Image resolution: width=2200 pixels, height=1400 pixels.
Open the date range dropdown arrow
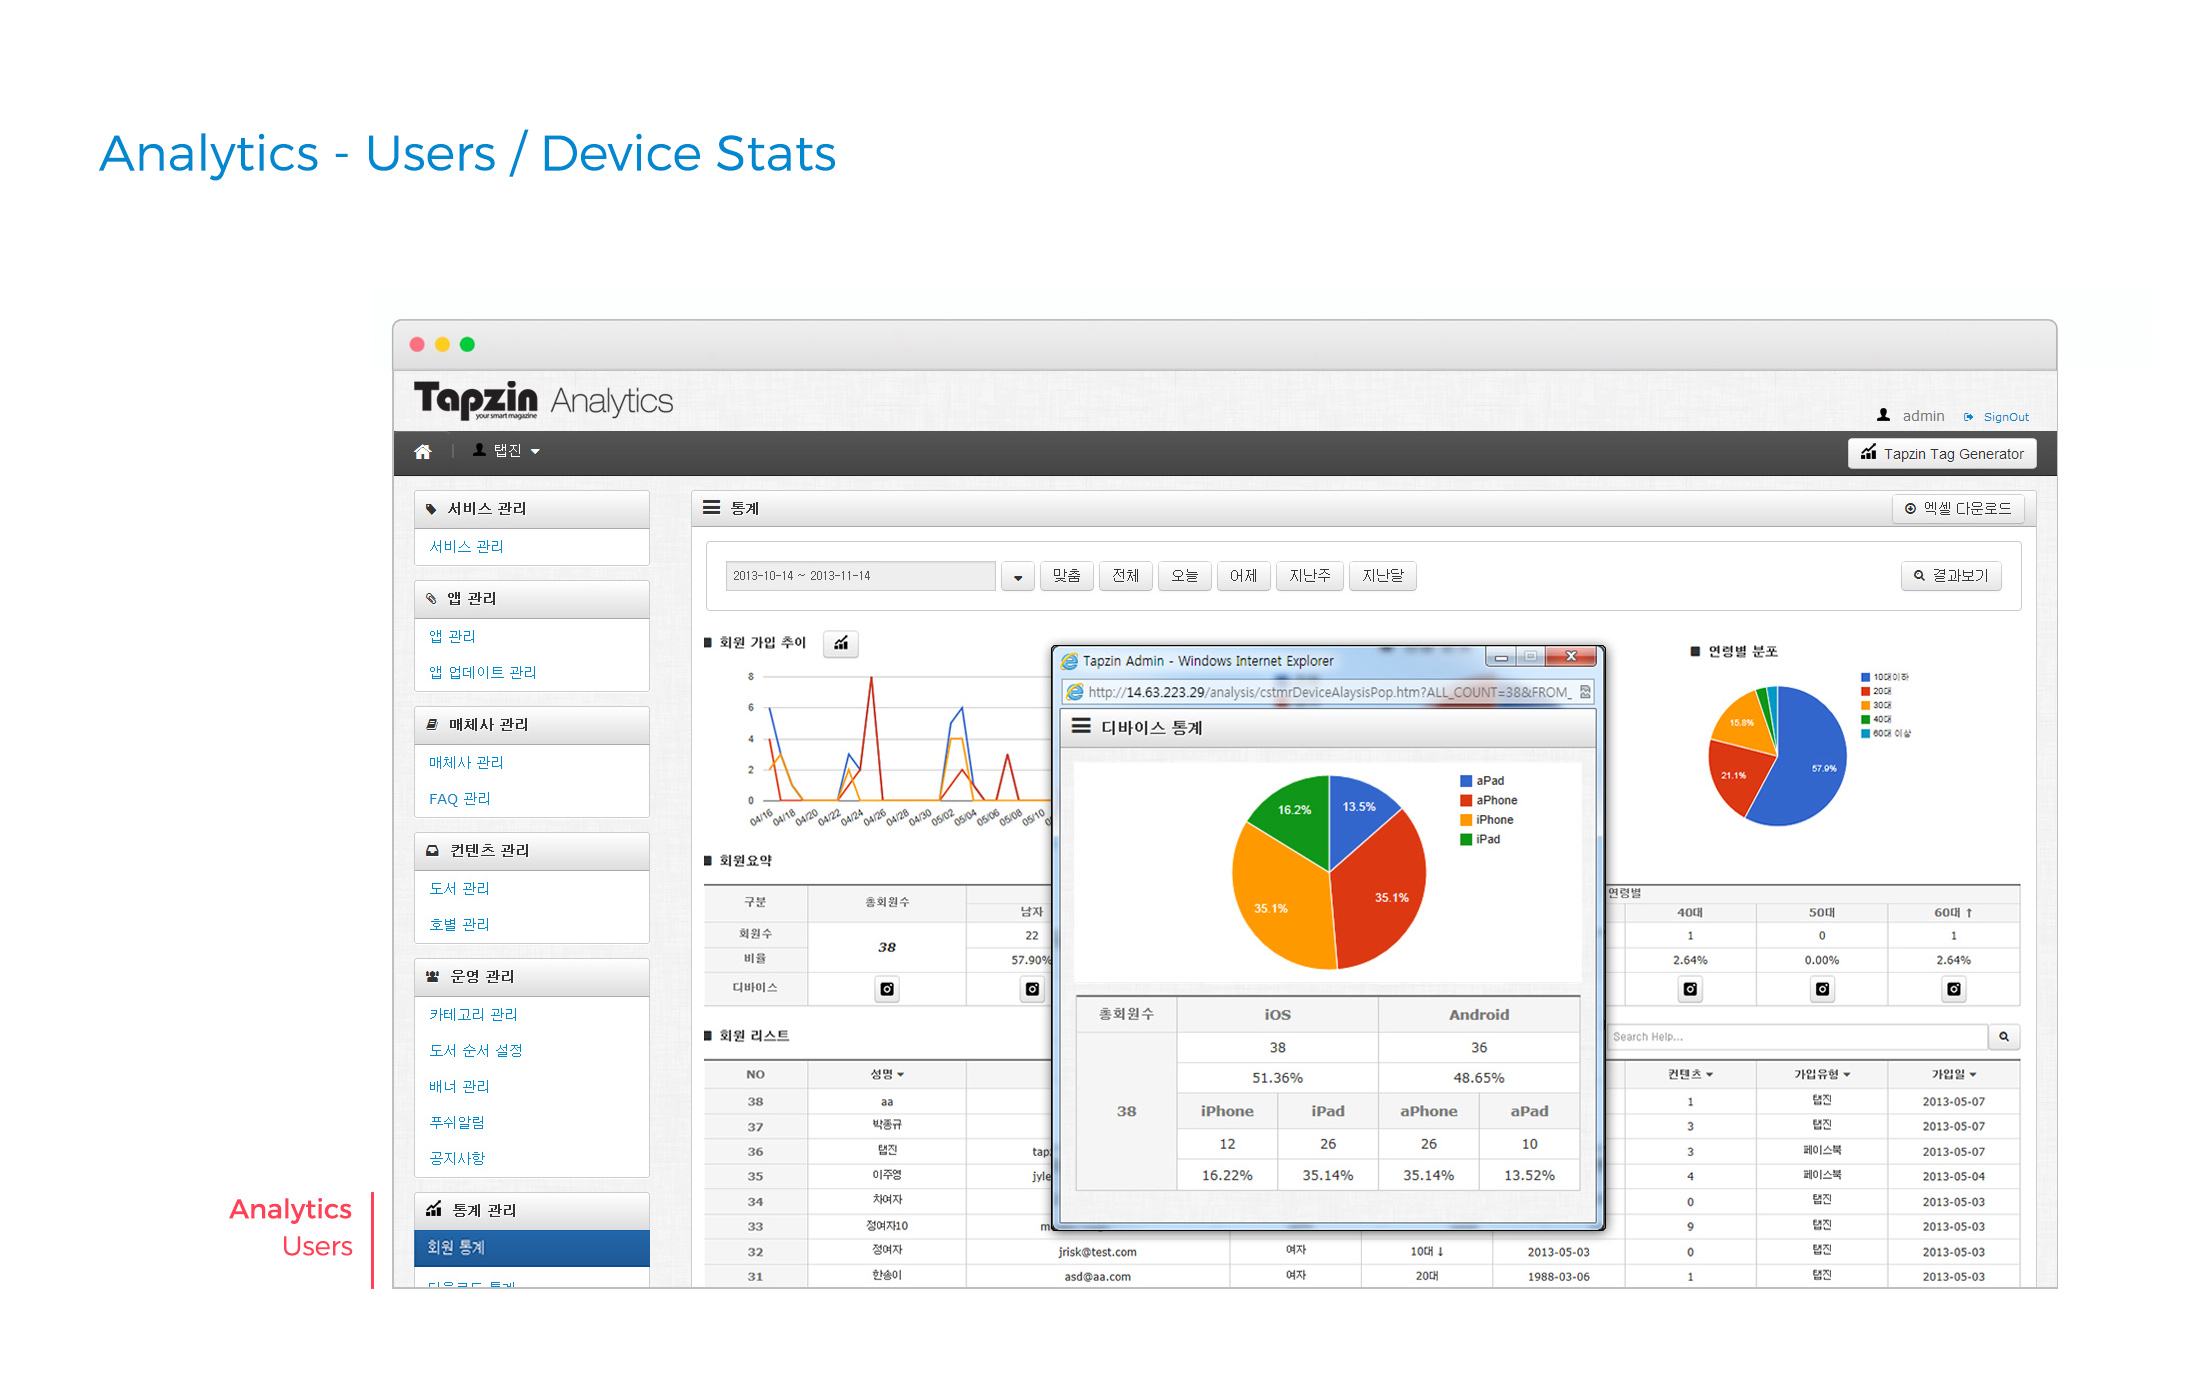coord(1017,577)
